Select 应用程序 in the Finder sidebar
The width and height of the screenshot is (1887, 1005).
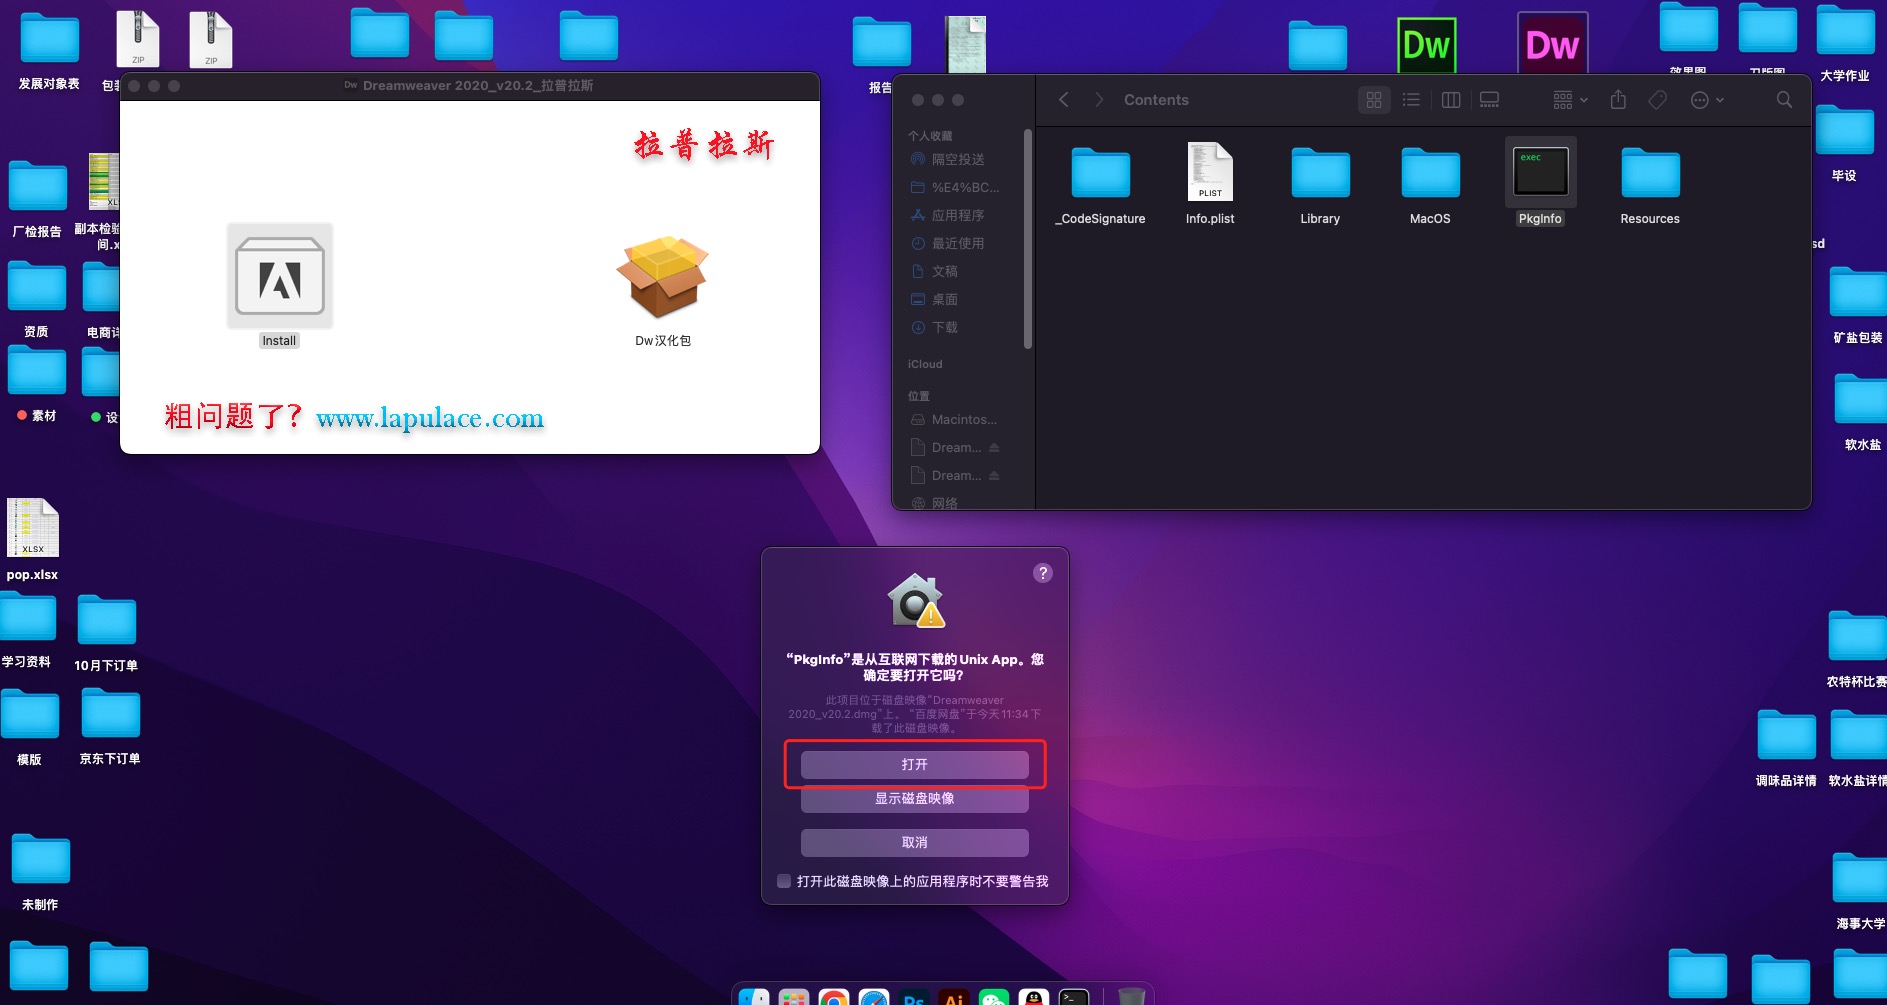coord(957,215)
